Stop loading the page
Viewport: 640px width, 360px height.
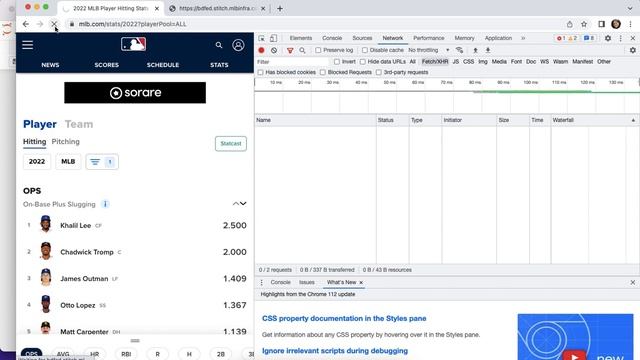(54, 24)
